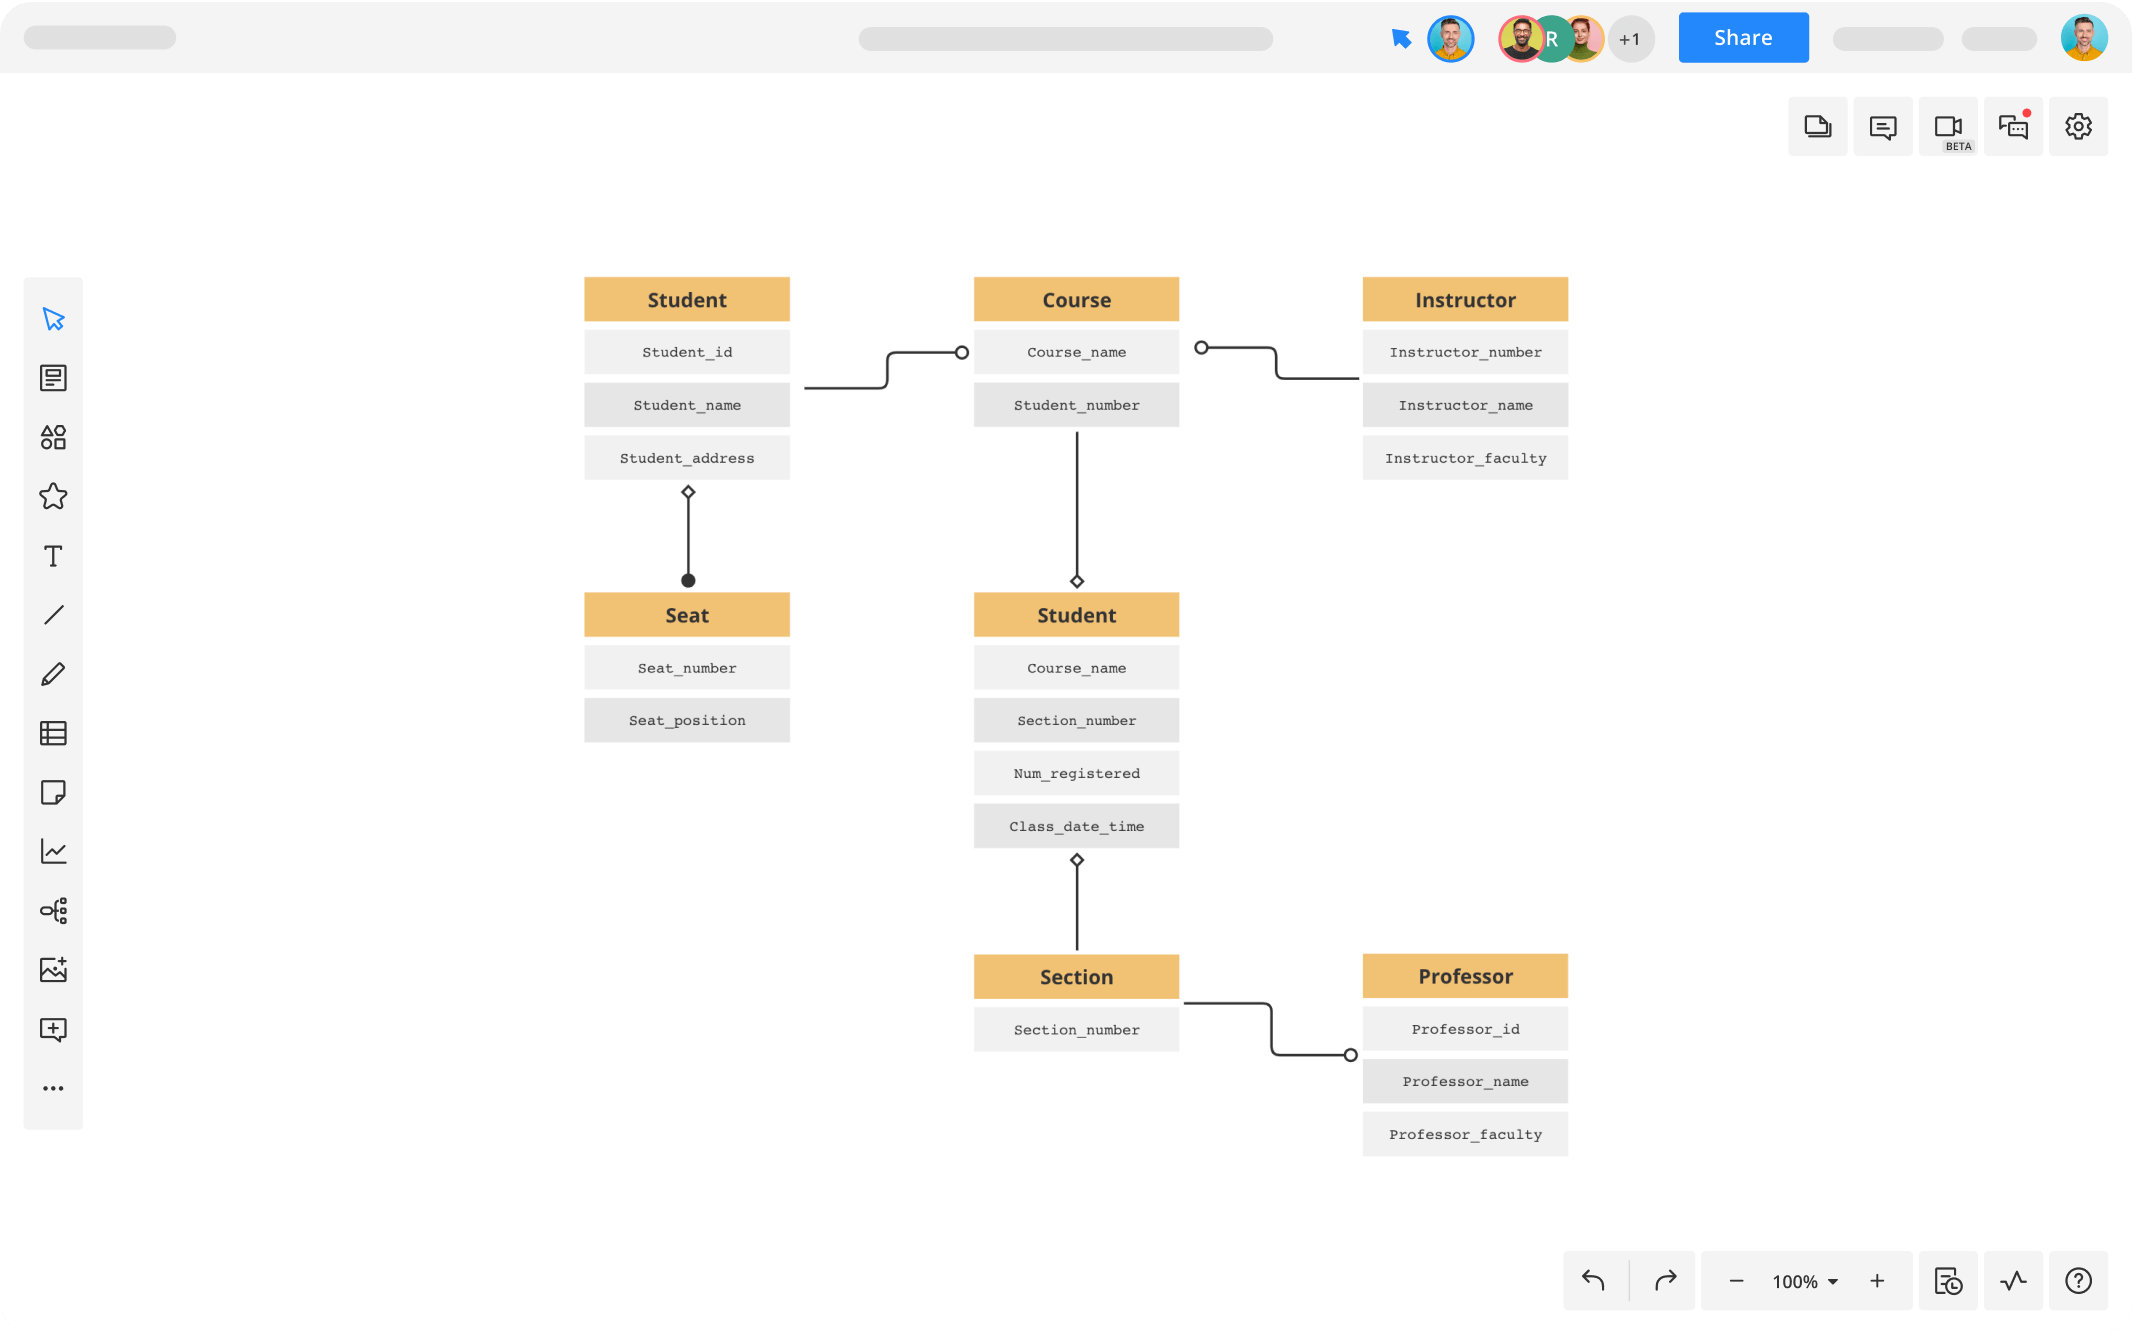Expand the 100% zoom level dropdown

pyautogui.click(x=1805, y=1281)
